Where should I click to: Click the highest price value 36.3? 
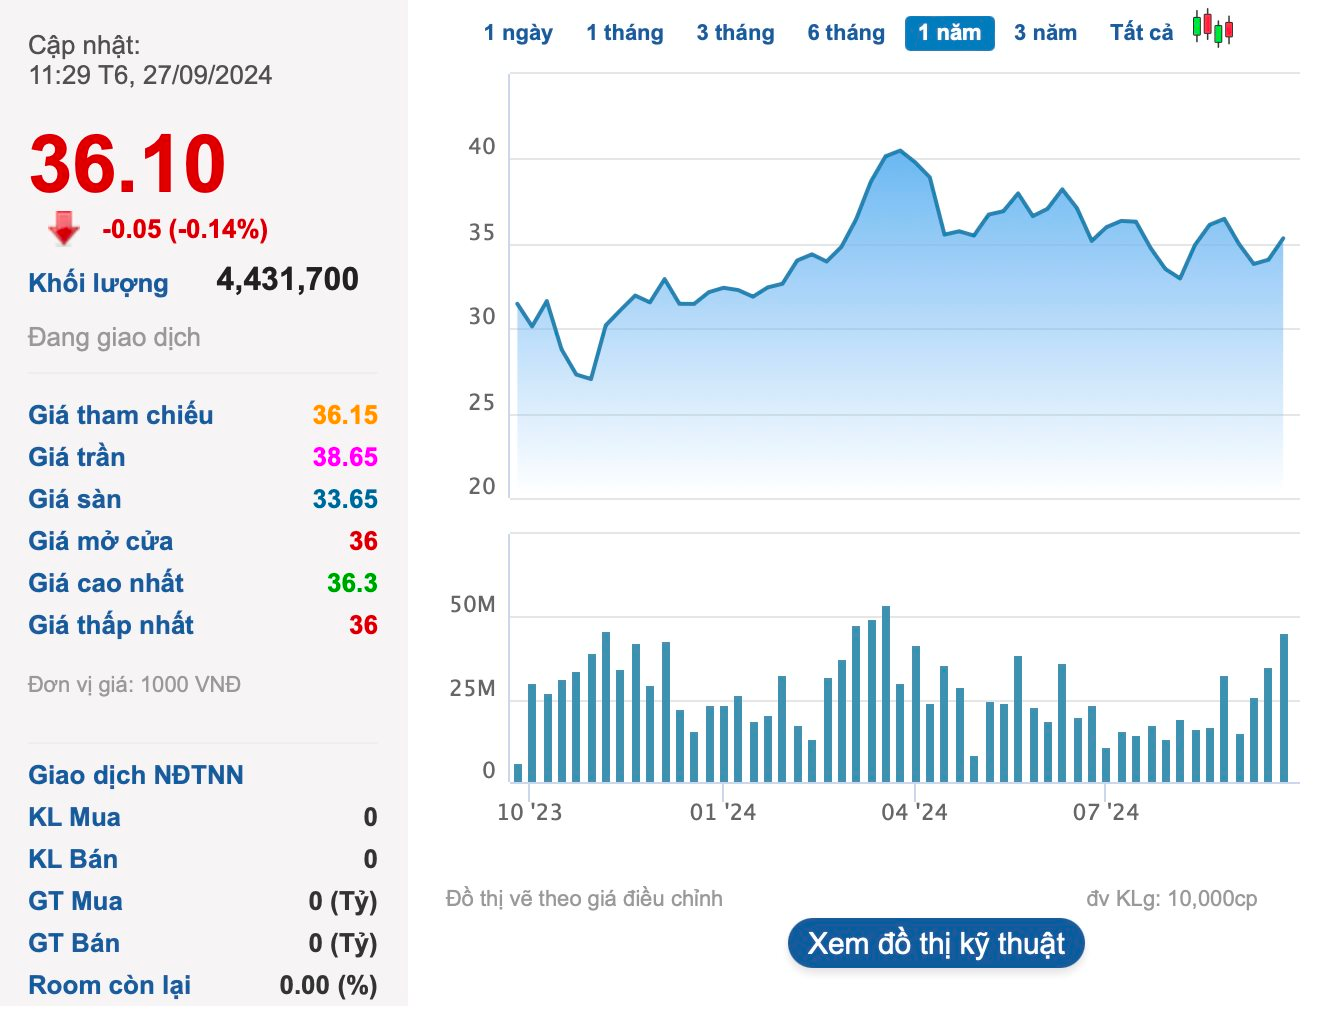[x=352, y=583]
